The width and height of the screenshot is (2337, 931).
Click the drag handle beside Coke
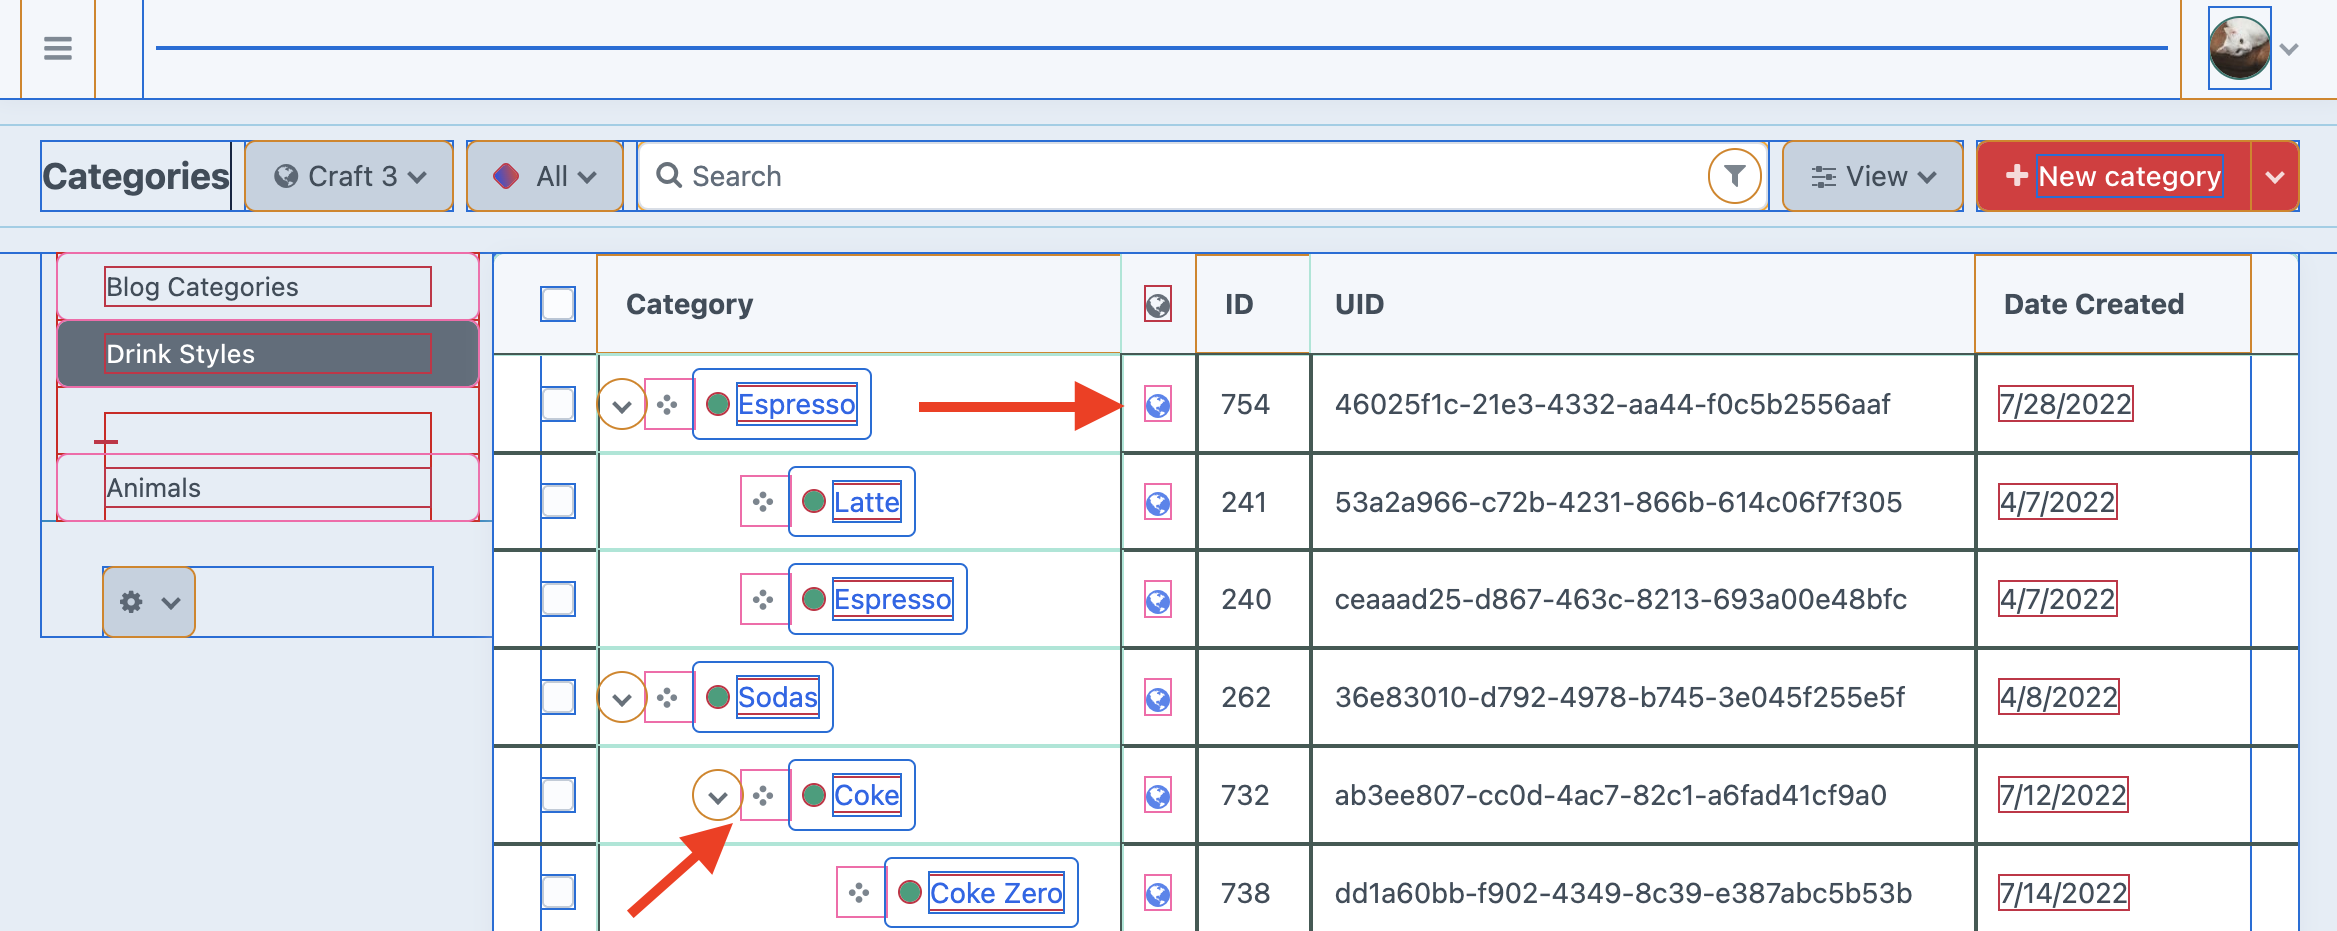click(764, 795)
